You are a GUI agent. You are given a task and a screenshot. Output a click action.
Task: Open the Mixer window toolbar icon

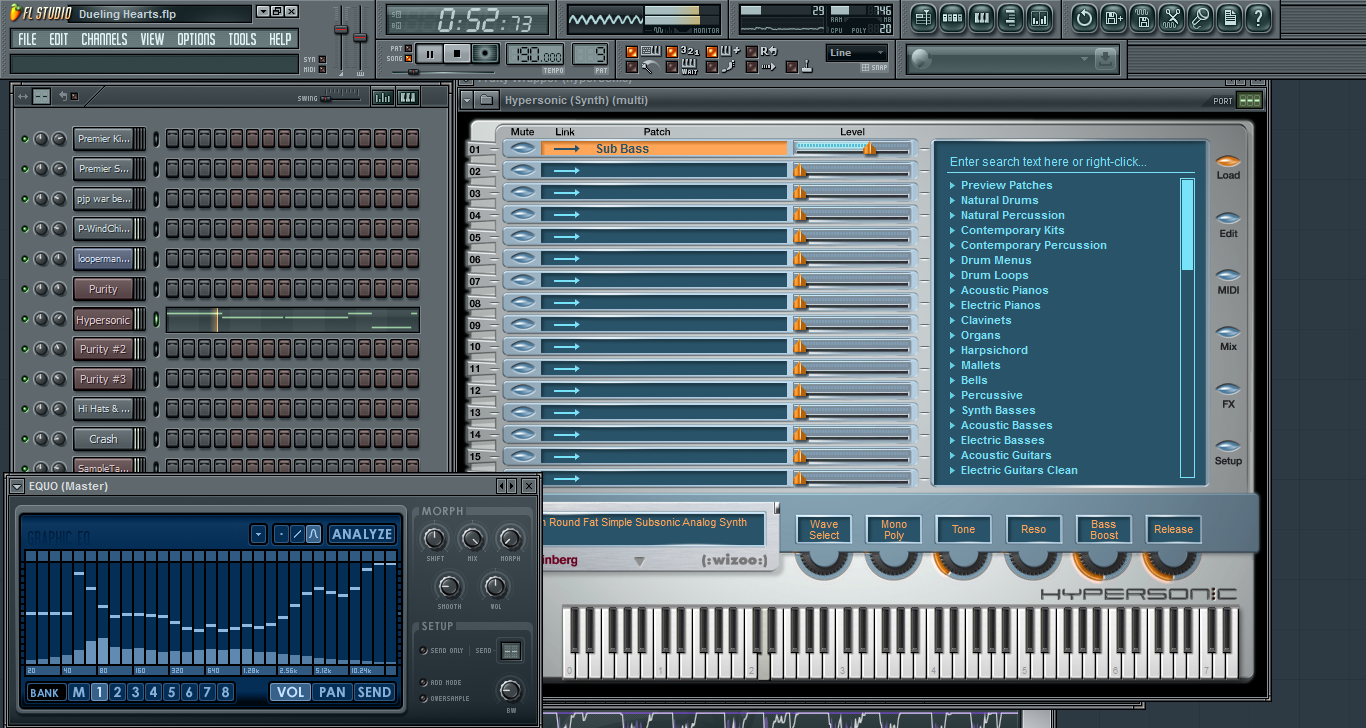tap(1039, 17)
